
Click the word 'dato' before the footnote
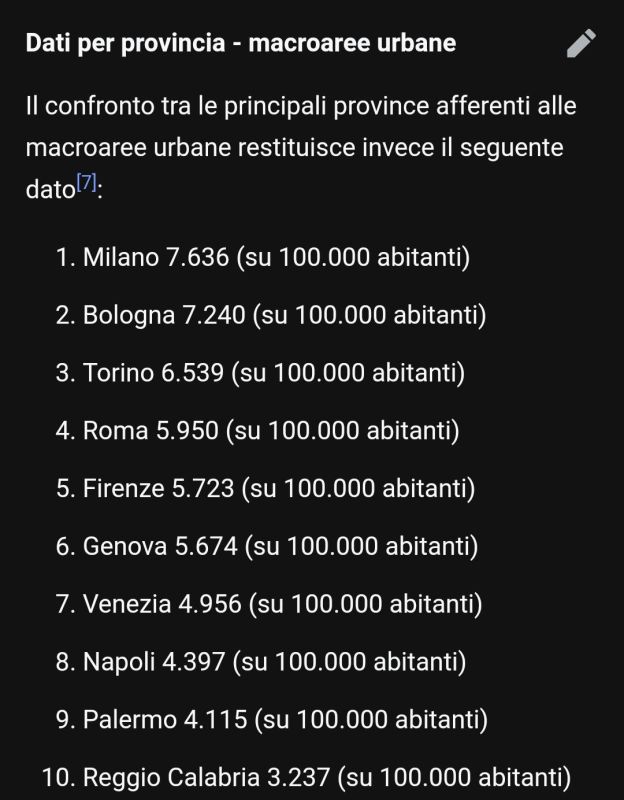(x=50, y=190)
